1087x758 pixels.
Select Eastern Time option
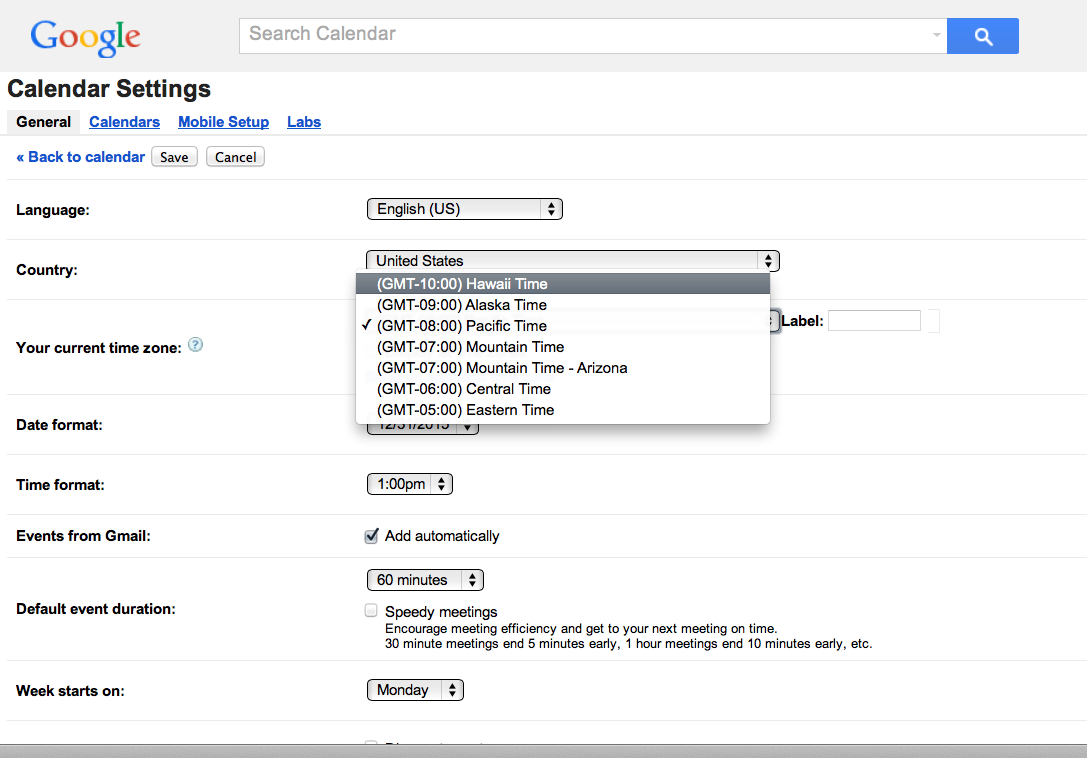(562, 410)
